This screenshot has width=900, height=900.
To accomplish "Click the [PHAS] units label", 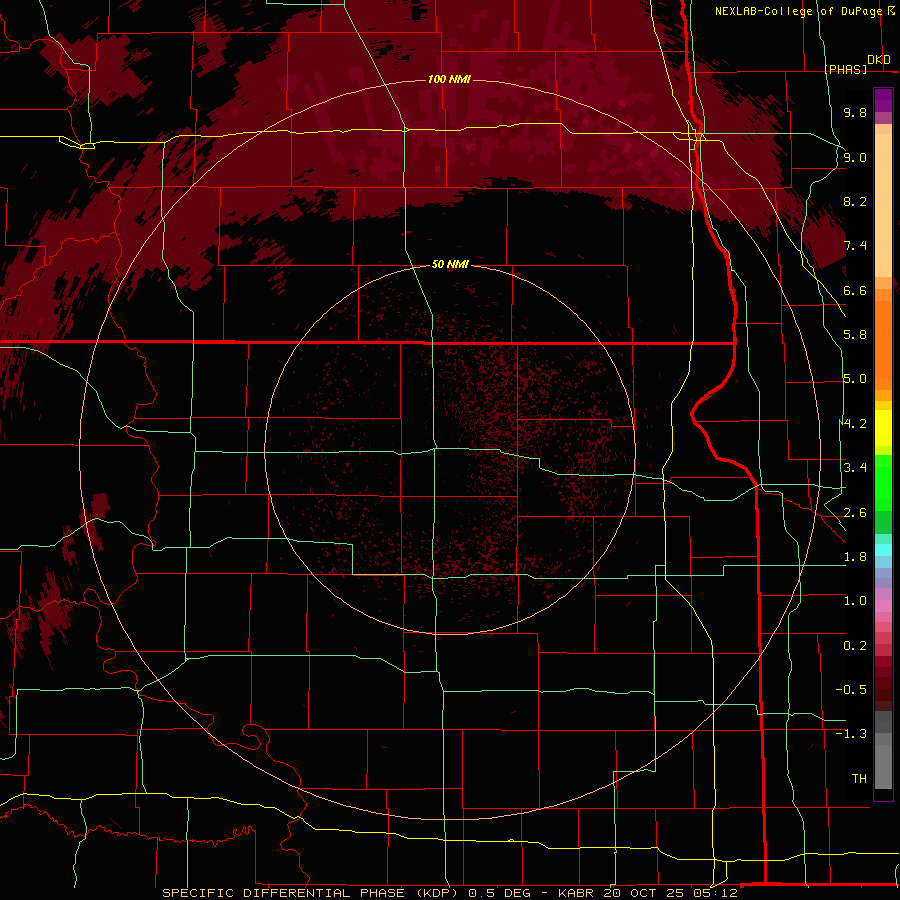I will point(845,69).
